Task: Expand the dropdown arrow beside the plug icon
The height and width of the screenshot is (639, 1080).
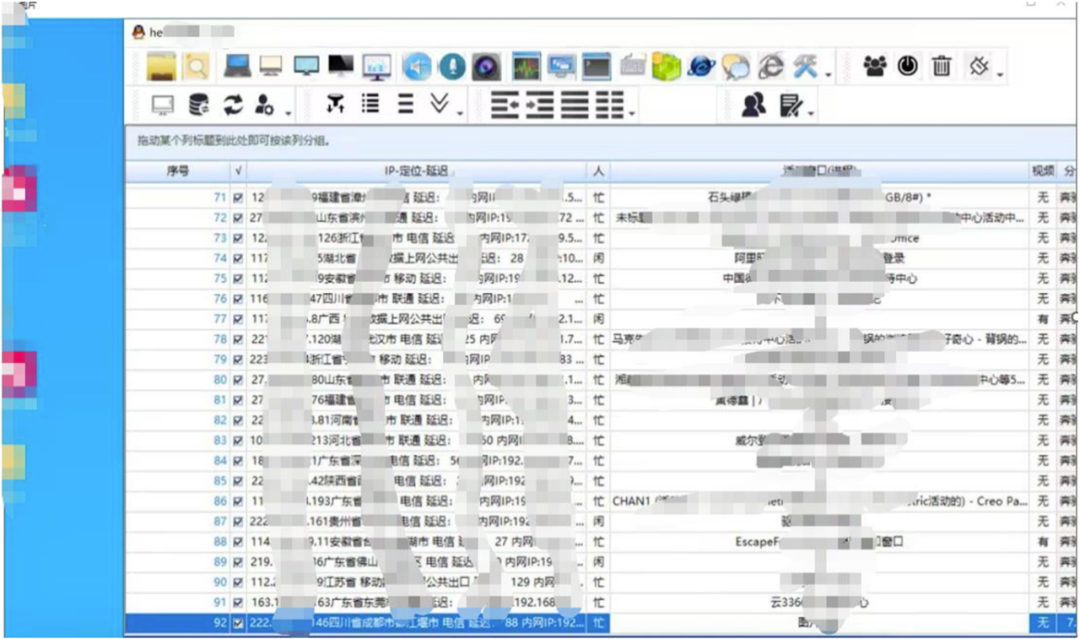Action: point(1000,74)
